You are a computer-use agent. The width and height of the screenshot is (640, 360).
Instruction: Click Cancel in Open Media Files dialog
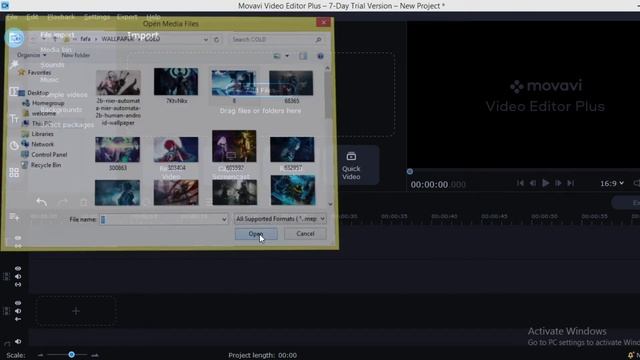coord(305,234)
